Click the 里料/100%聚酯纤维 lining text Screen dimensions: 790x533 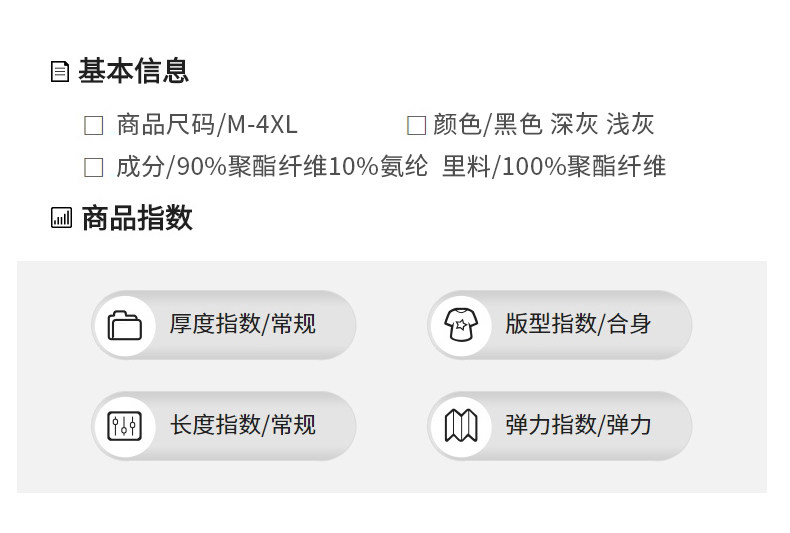pos(554,167)
